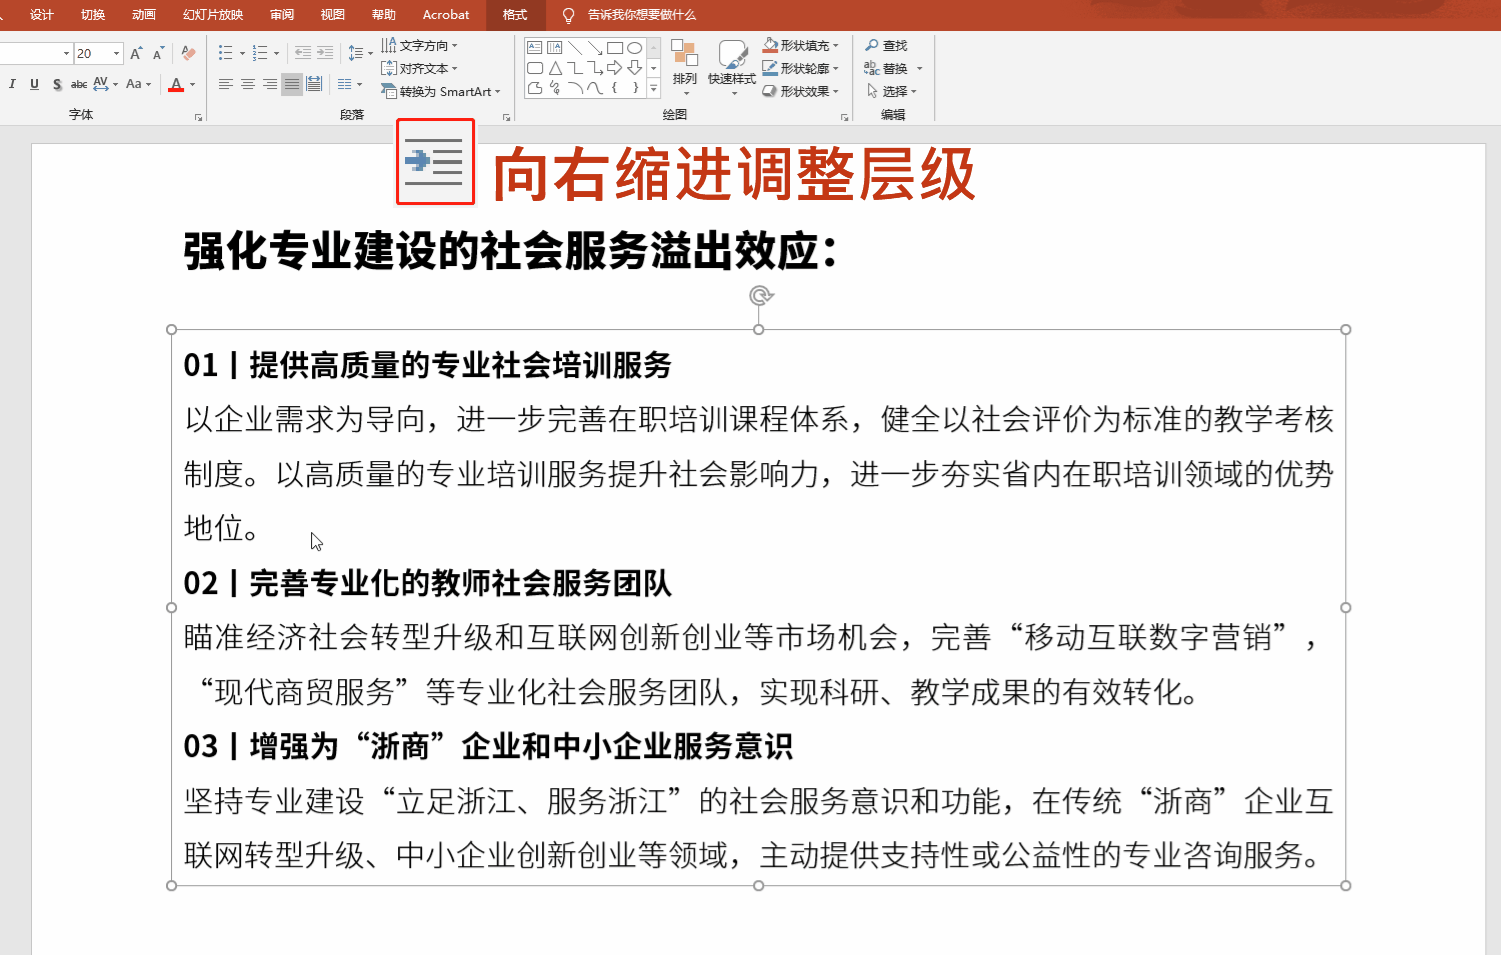Pick the font color swatch
The image size is (1501, 955).
pyautogui.click(x=177, y=84)
